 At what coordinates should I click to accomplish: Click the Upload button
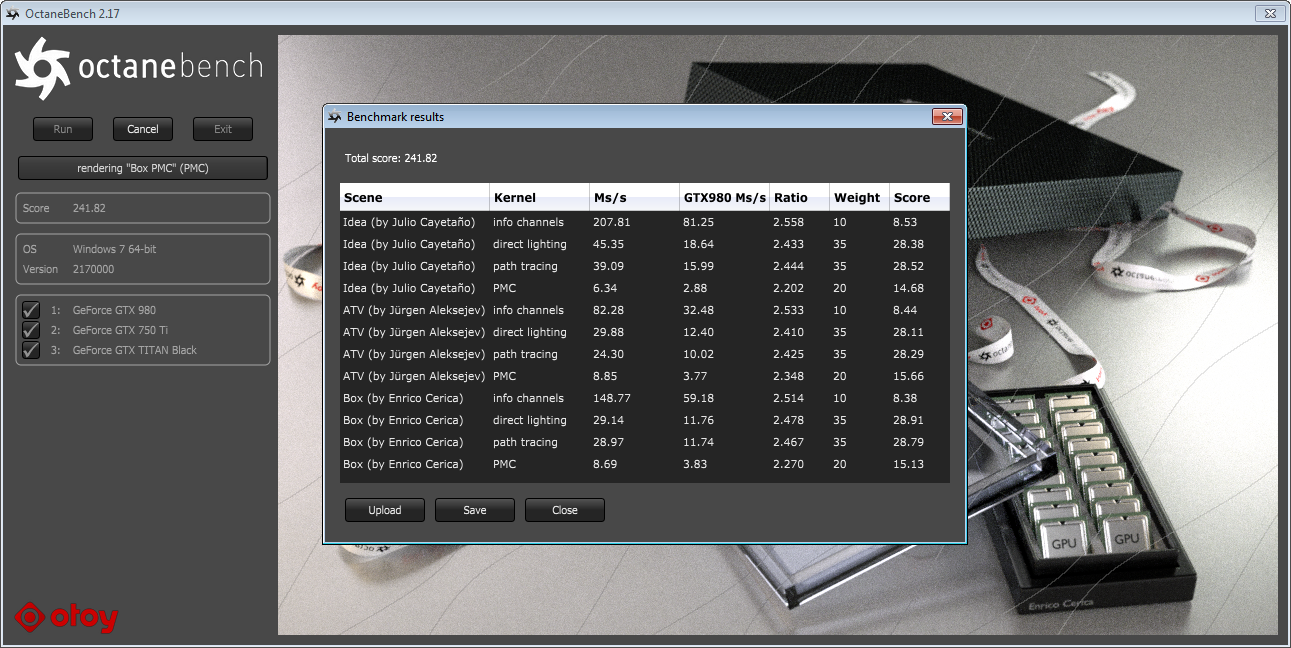(385, 510)
